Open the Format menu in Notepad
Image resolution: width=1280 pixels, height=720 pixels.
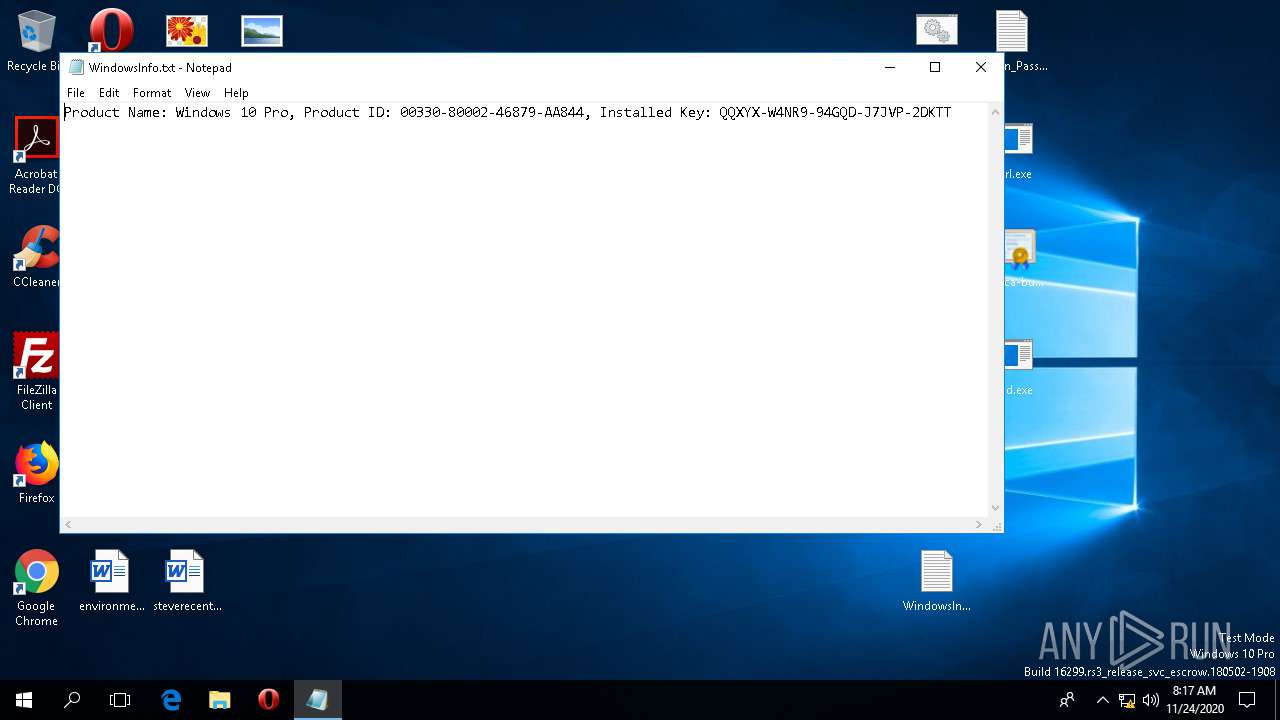coord(152,93)
